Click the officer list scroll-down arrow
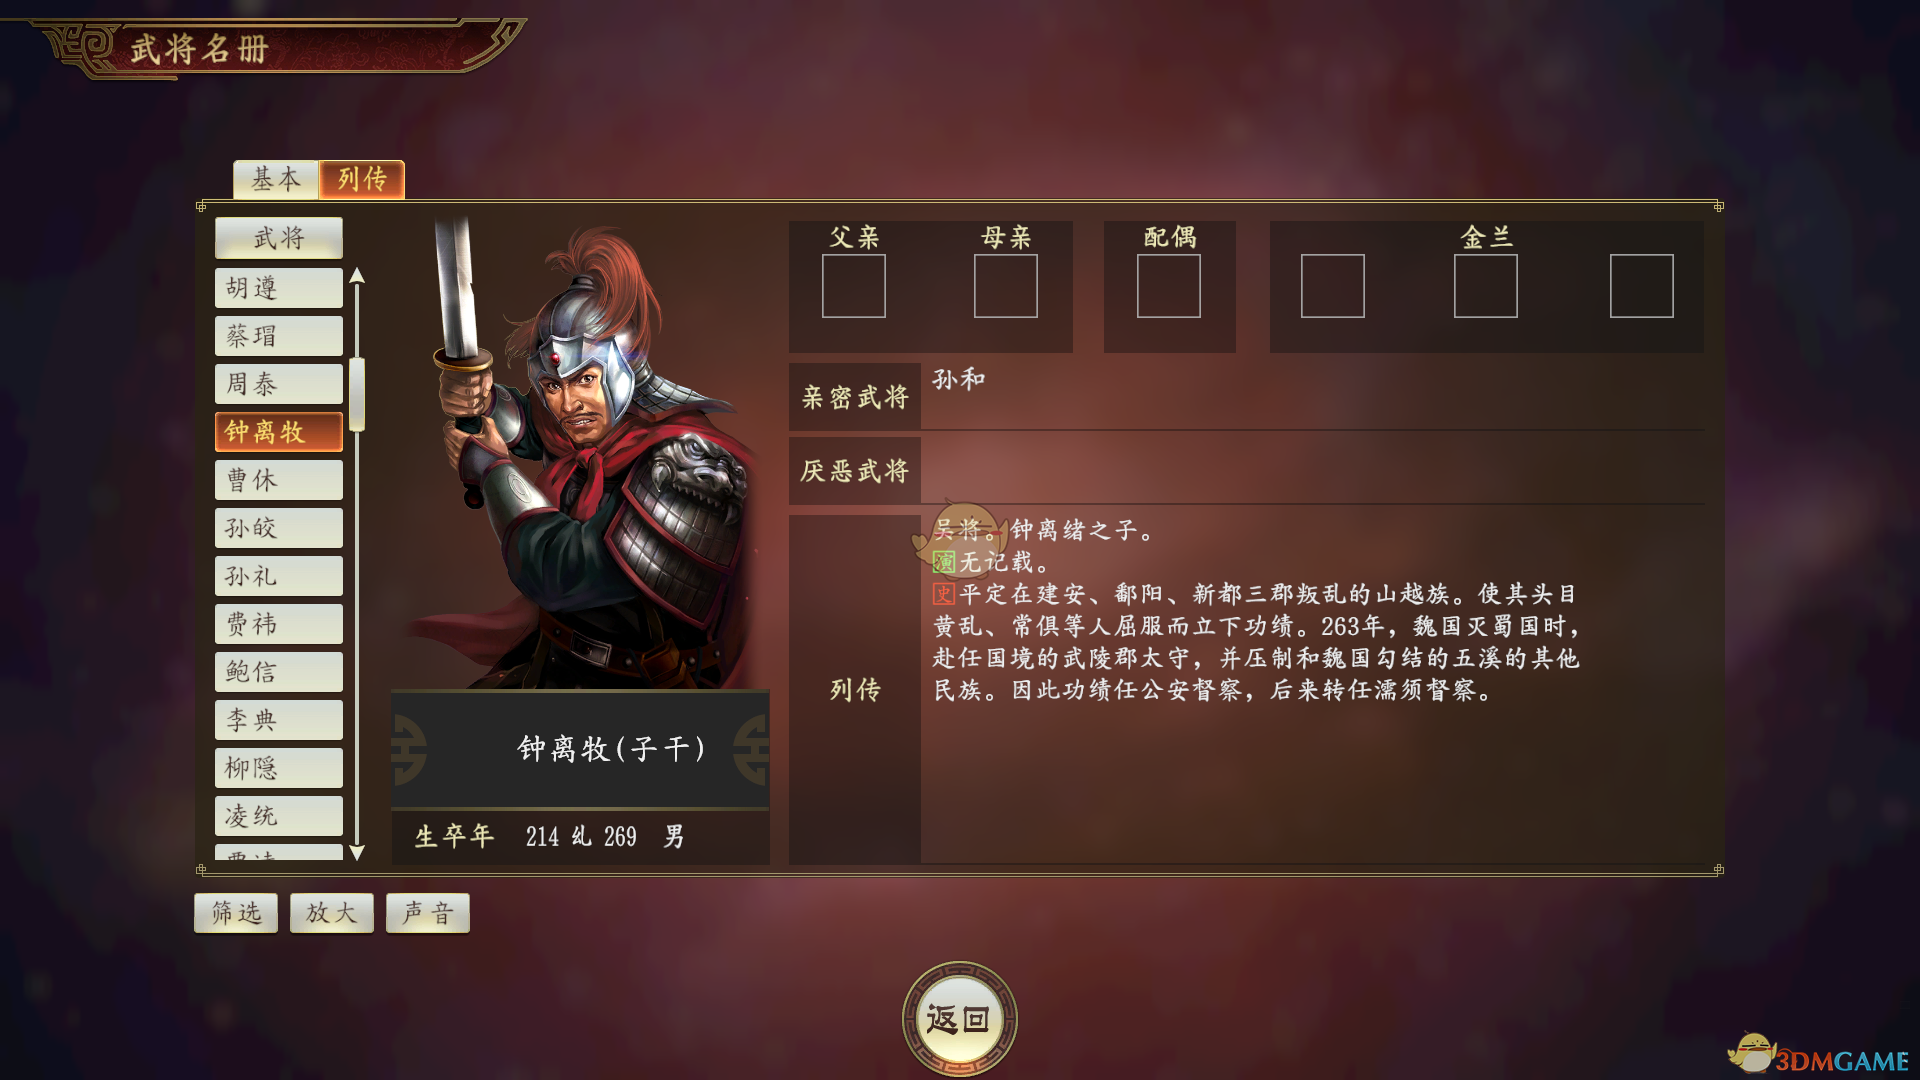 pyautogui.click(x=357, y=852)
